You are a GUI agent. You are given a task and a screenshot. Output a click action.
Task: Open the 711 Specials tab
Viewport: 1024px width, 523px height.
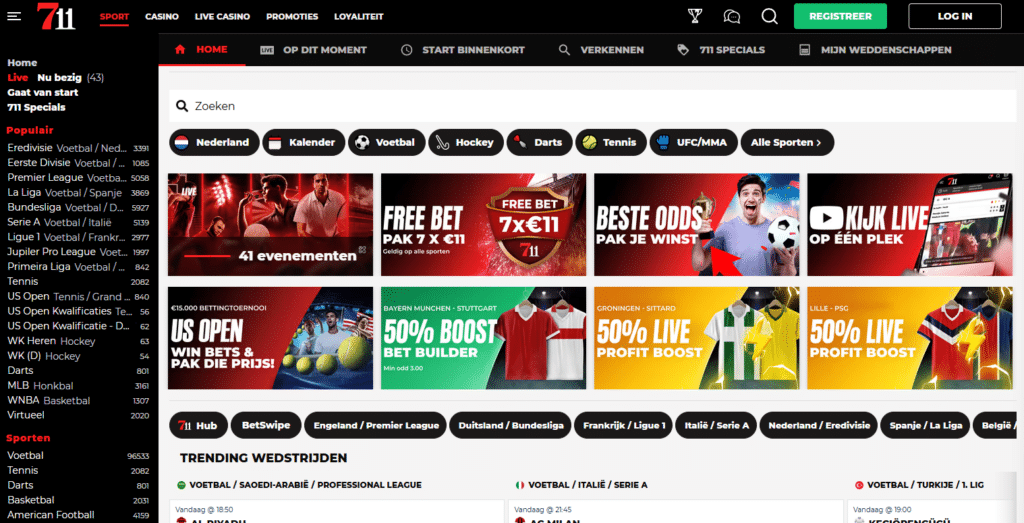(721, 50)
